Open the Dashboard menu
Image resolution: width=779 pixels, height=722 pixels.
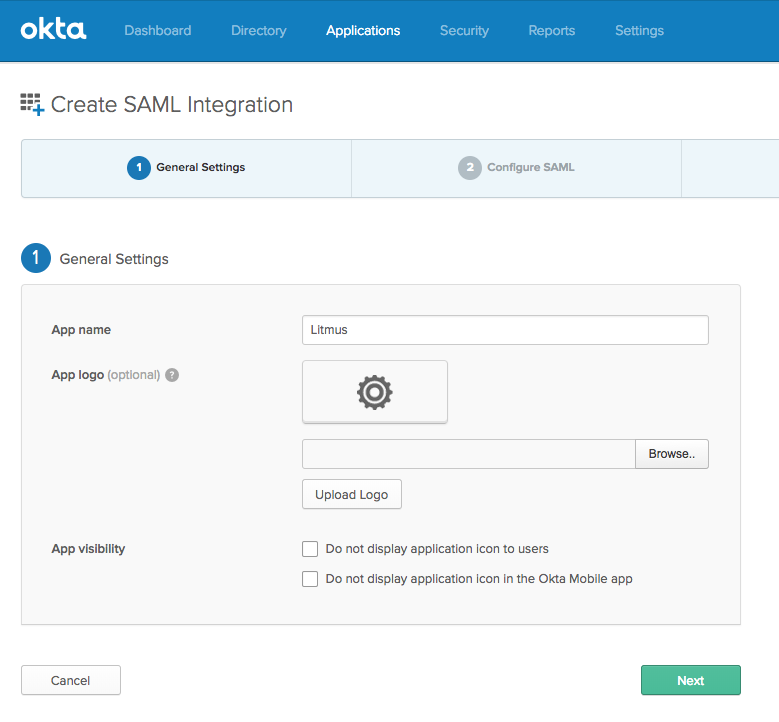click(157, 30)
